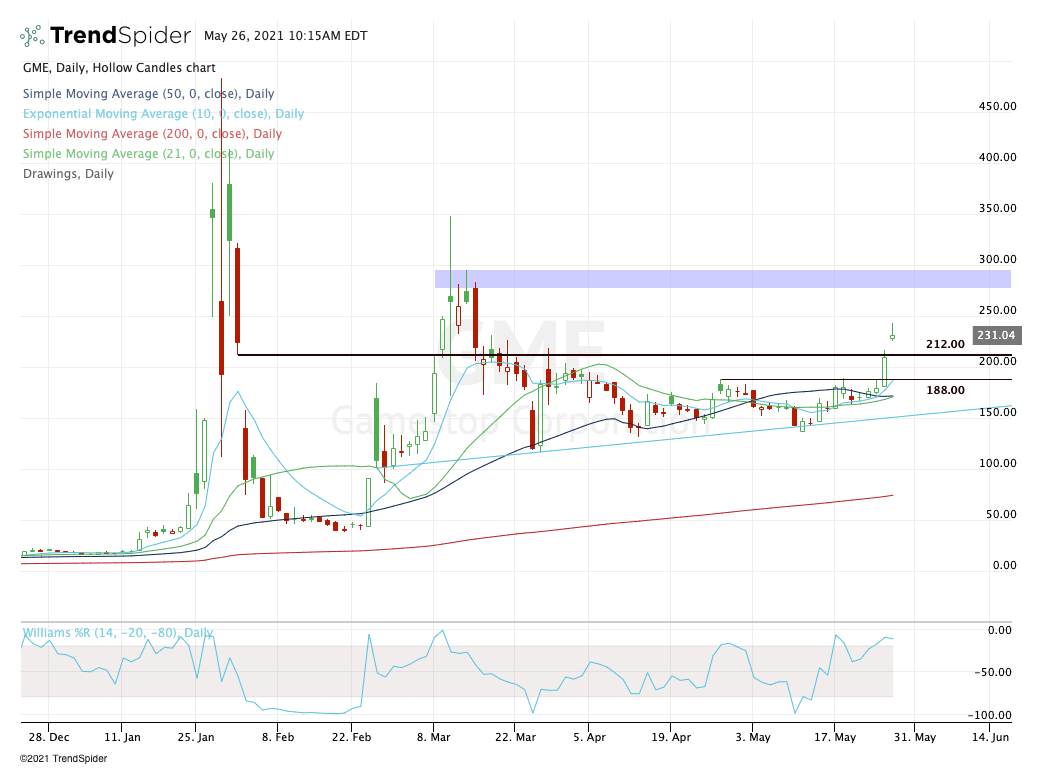The width and height of the screenshot is (1042, 768).
Task: Click the 300.00 price axis label
Action: point(997,259)
